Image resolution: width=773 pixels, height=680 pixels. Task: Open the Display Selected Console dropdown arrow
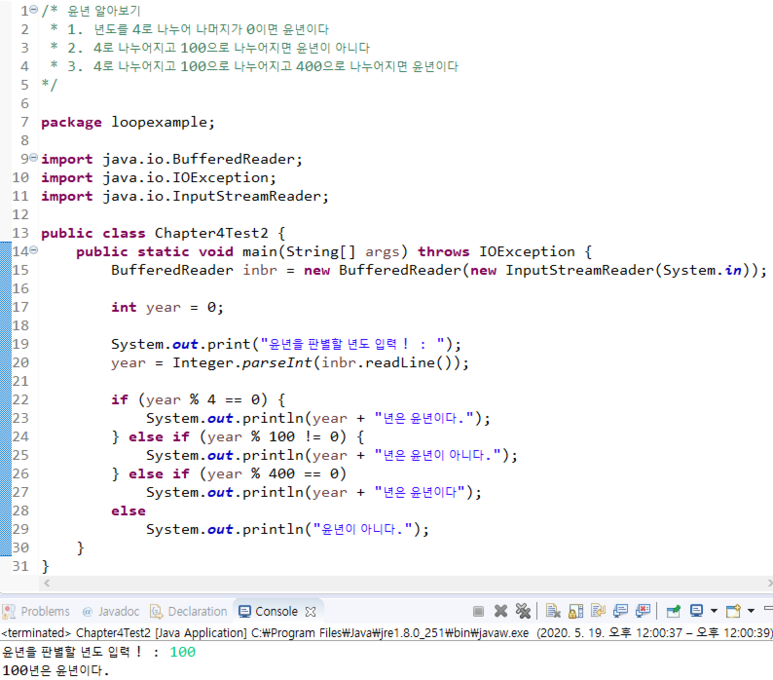pos(713,611)
